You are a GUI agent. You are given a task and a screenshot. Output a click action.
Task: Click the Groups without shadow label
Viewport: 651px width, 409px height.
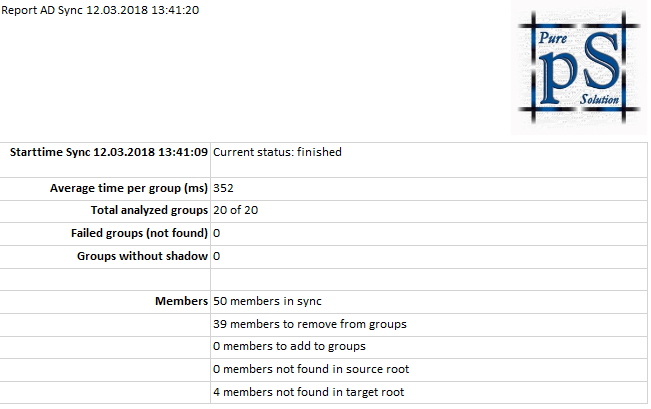point(142,256)
